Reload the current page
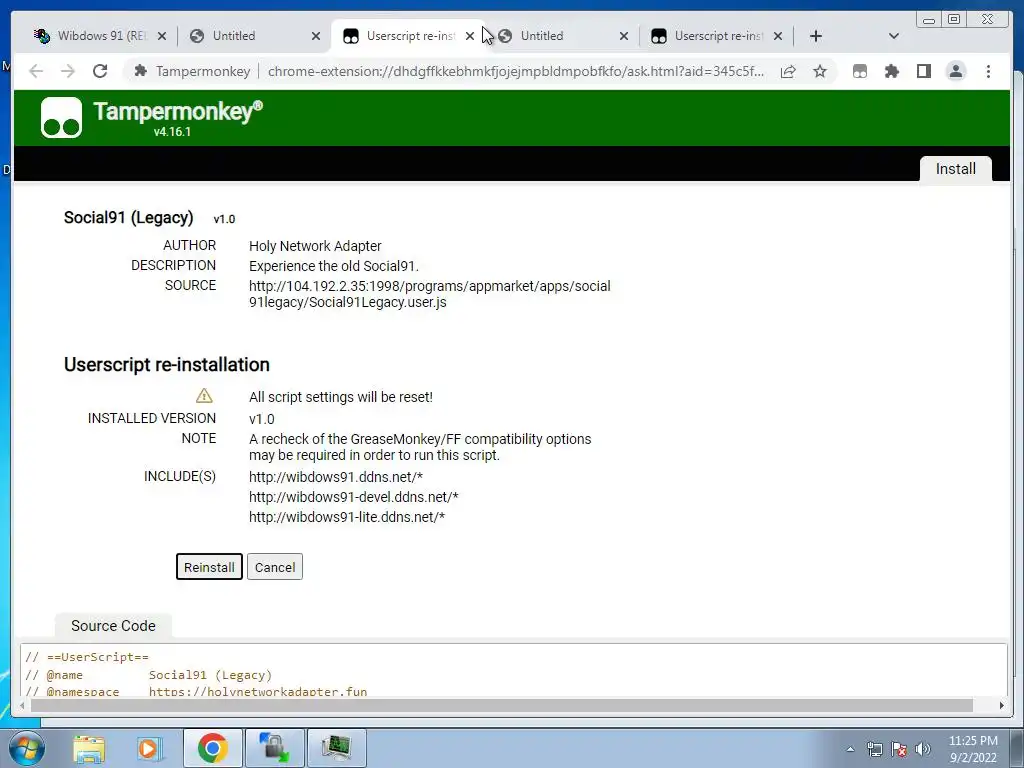The width and height of the screenshot is (1024, 768). [x=100, y=71]
